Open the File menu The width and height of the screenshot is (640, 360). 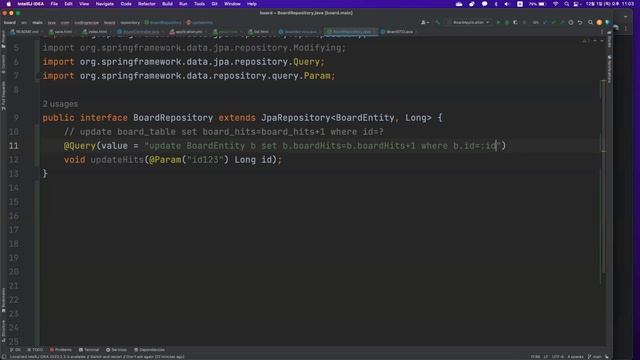pos(54,4)
